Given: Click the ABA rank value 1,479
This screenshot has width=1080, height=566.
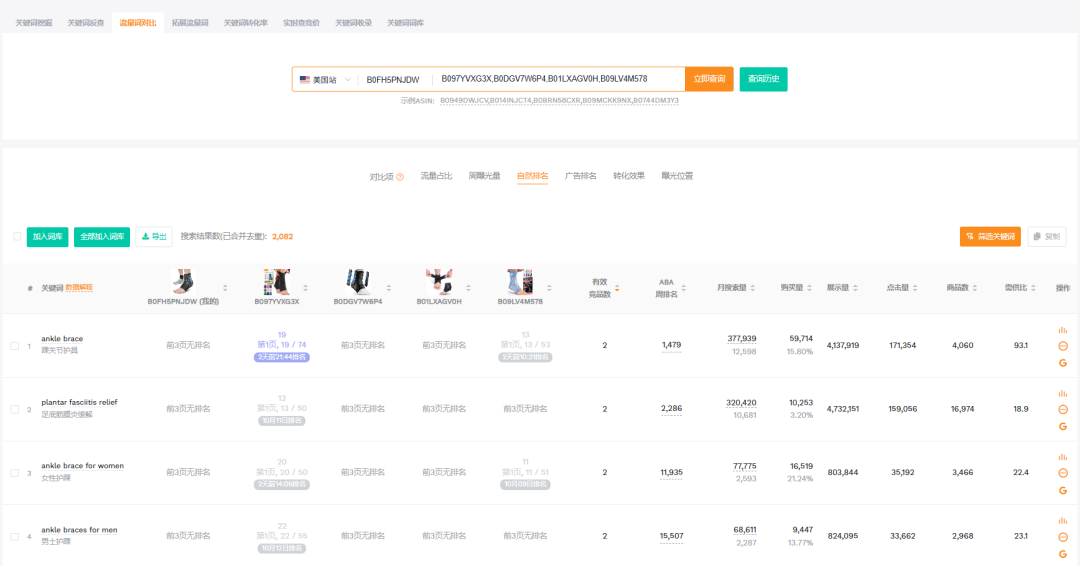Looking at the screenshot, I should pos(672,345).
